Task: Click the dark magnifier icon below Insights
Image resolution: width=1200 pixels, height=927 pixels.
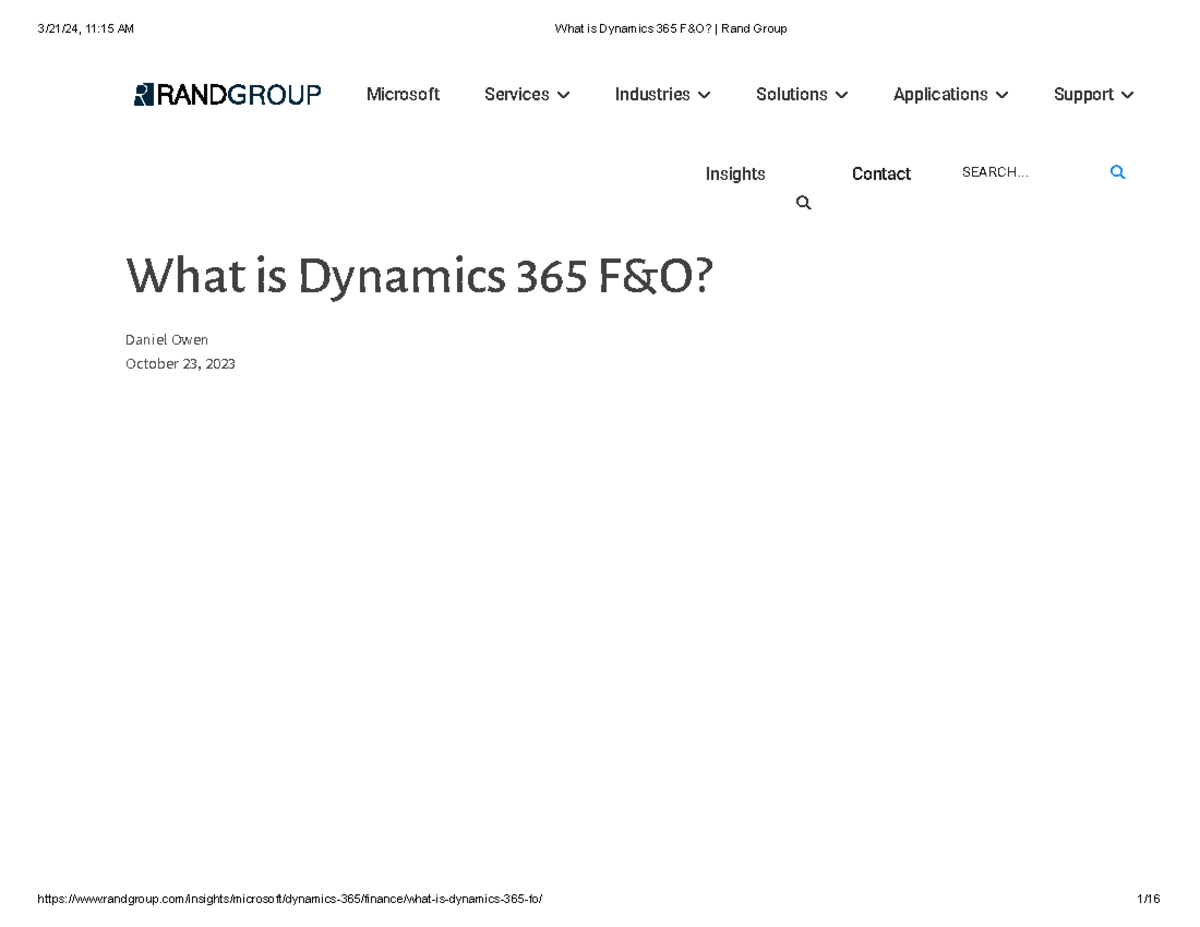Action: [x=803, y=203]
